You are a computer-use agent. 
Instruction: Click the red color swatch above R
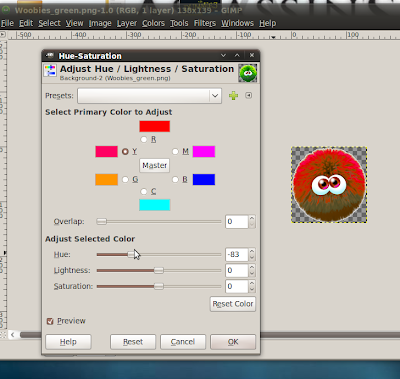[x=155, y=126]
